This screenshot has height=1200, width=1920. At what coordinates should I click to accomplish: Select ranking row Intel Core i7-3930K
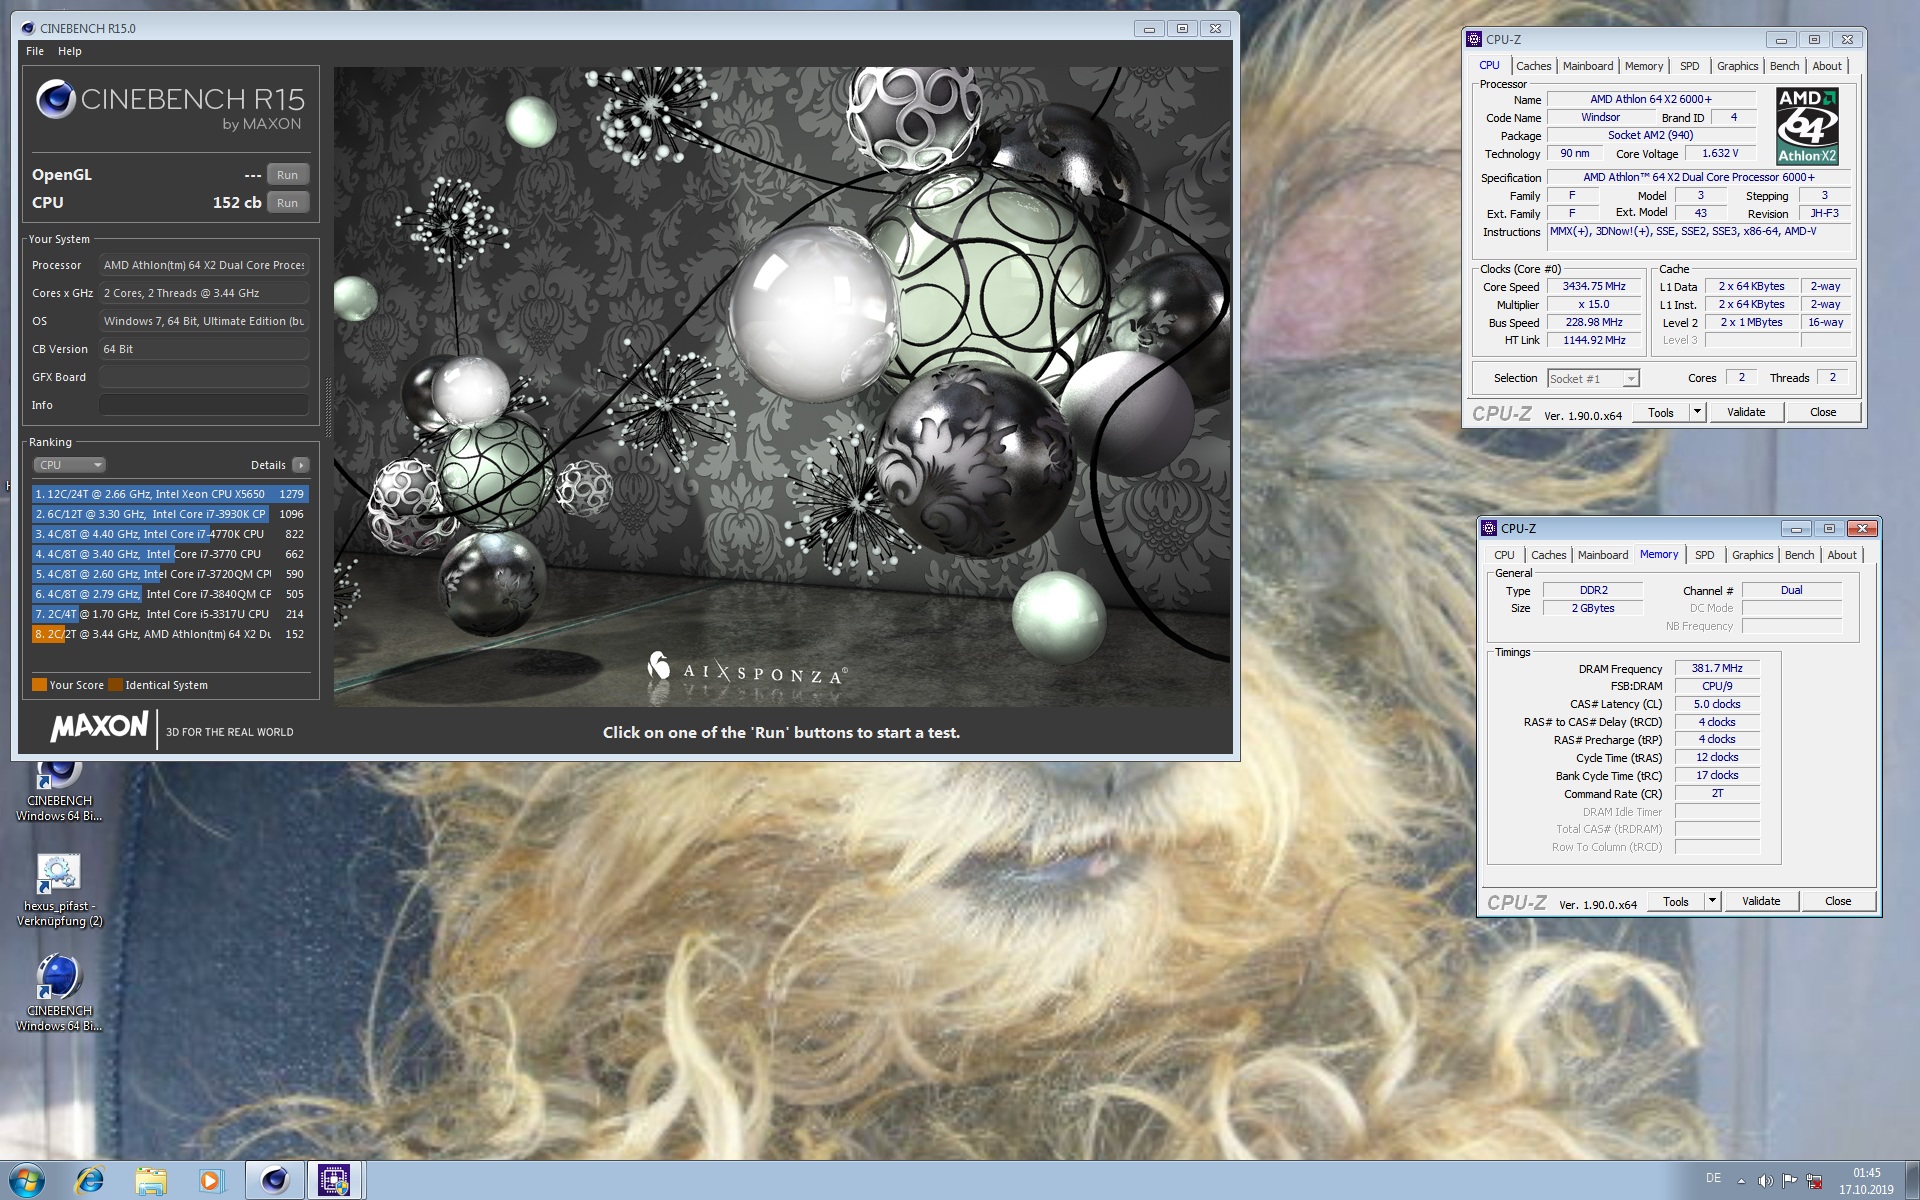coord(170,514)
